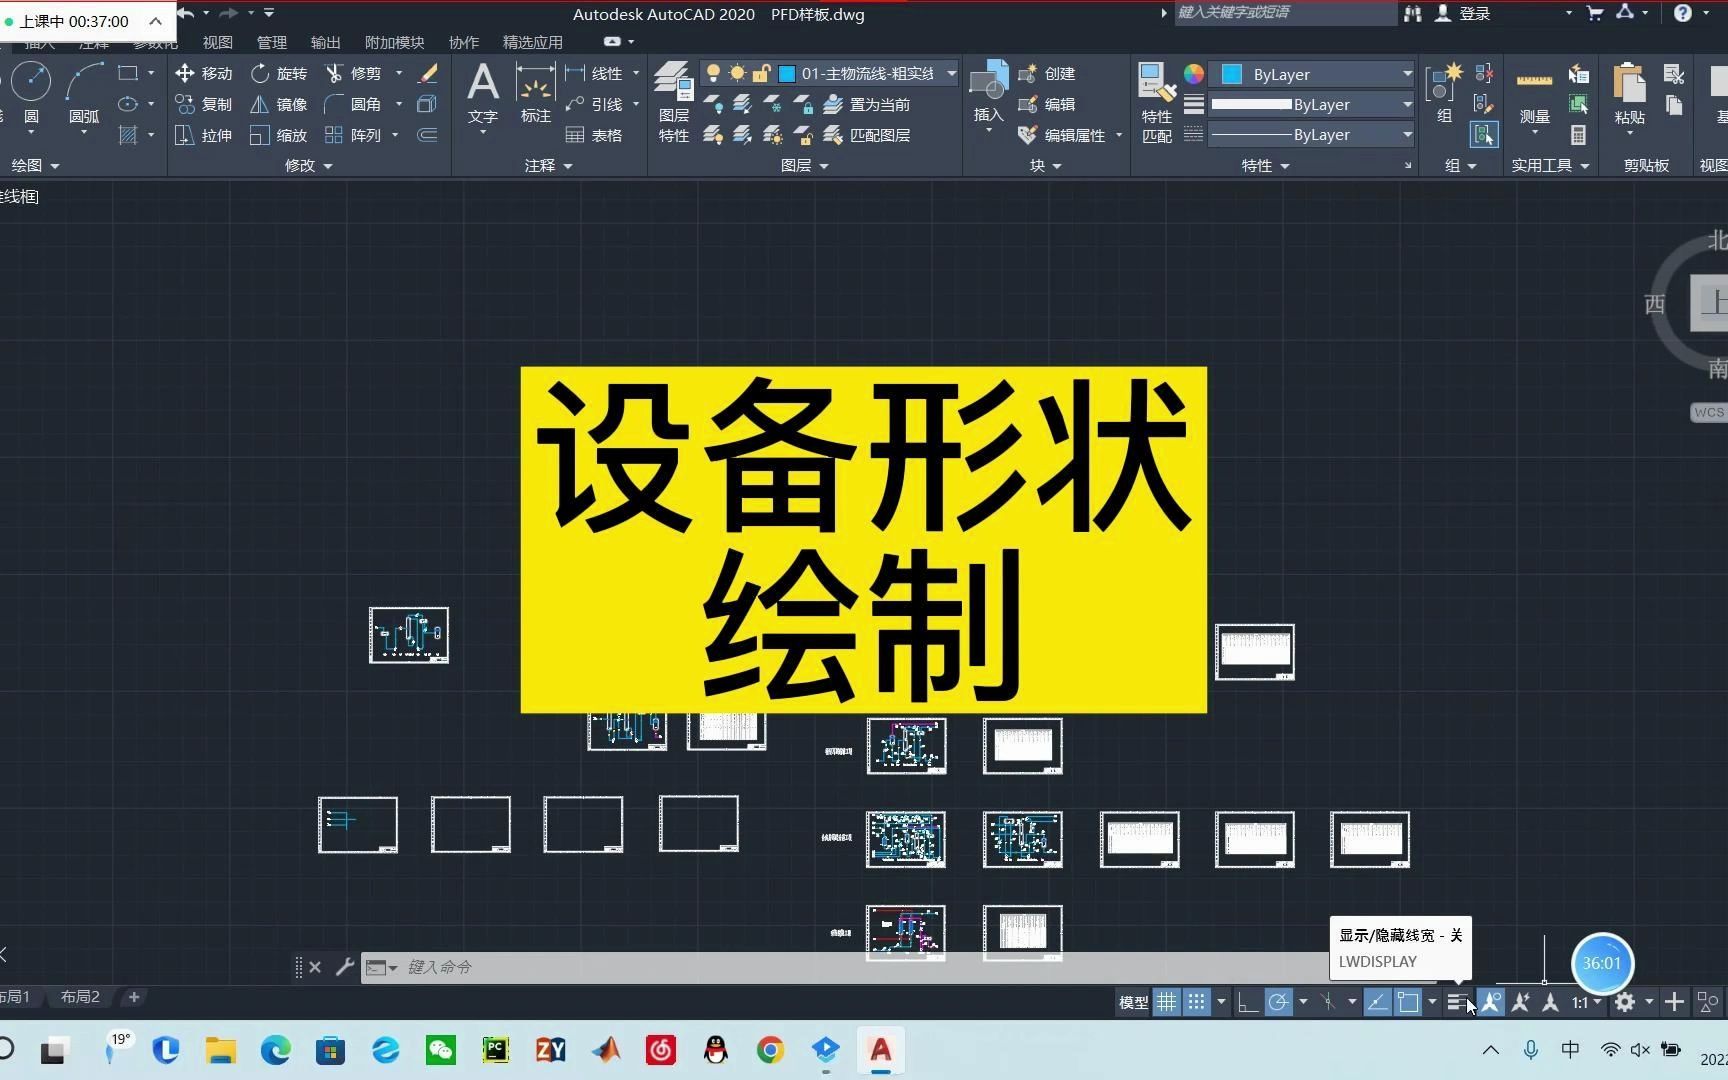Click the Trim tool
Screen dimensions: 1728x1080
pos(353,73)
